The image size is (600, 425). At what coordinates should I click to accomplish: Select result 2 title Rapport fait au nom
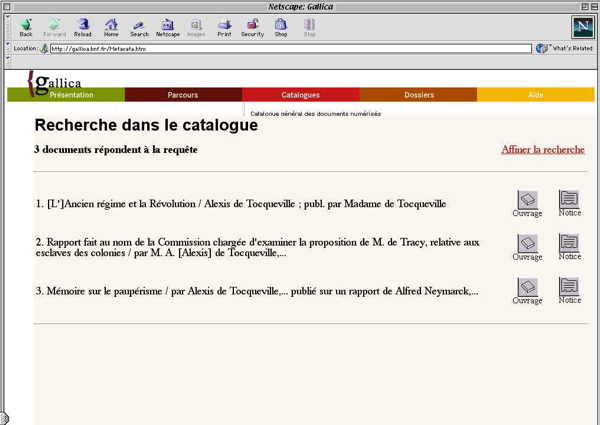[x=257, y=248]
